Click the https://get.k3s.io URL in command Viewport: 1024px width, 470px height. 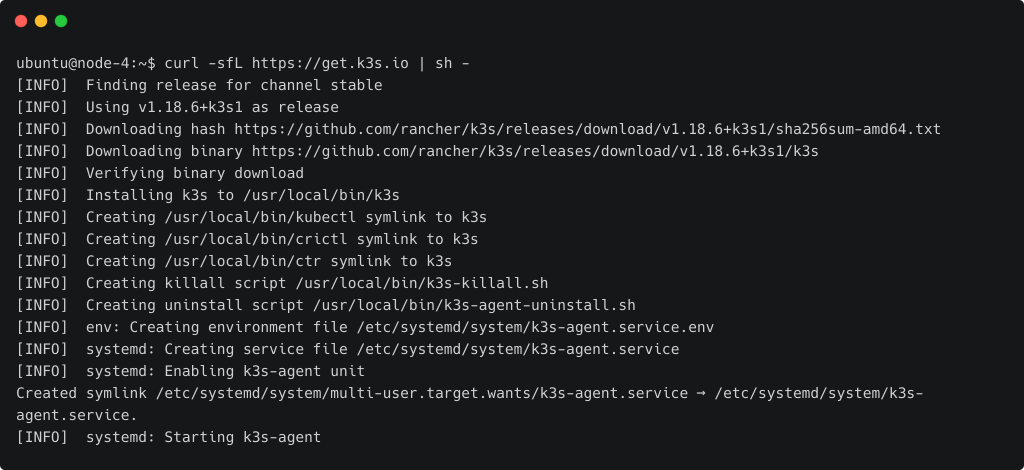pyautogui.click(x=330, y=63)
